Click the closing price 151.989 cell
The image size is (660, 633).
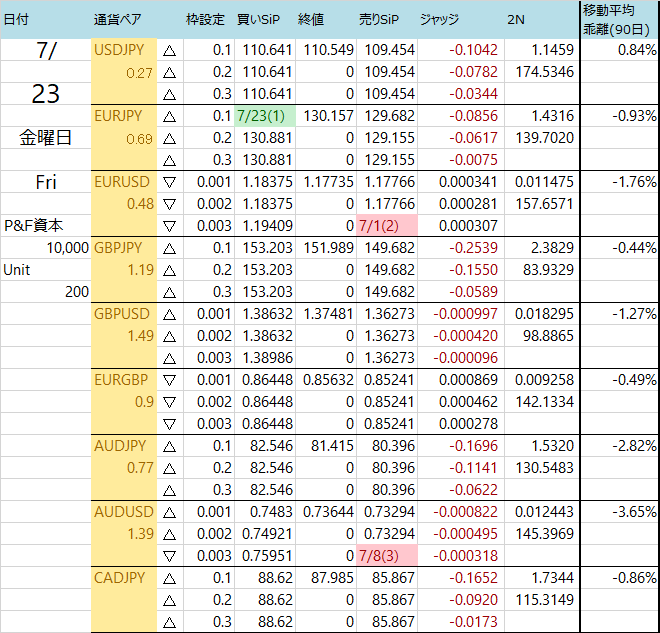tap(326, 247)
